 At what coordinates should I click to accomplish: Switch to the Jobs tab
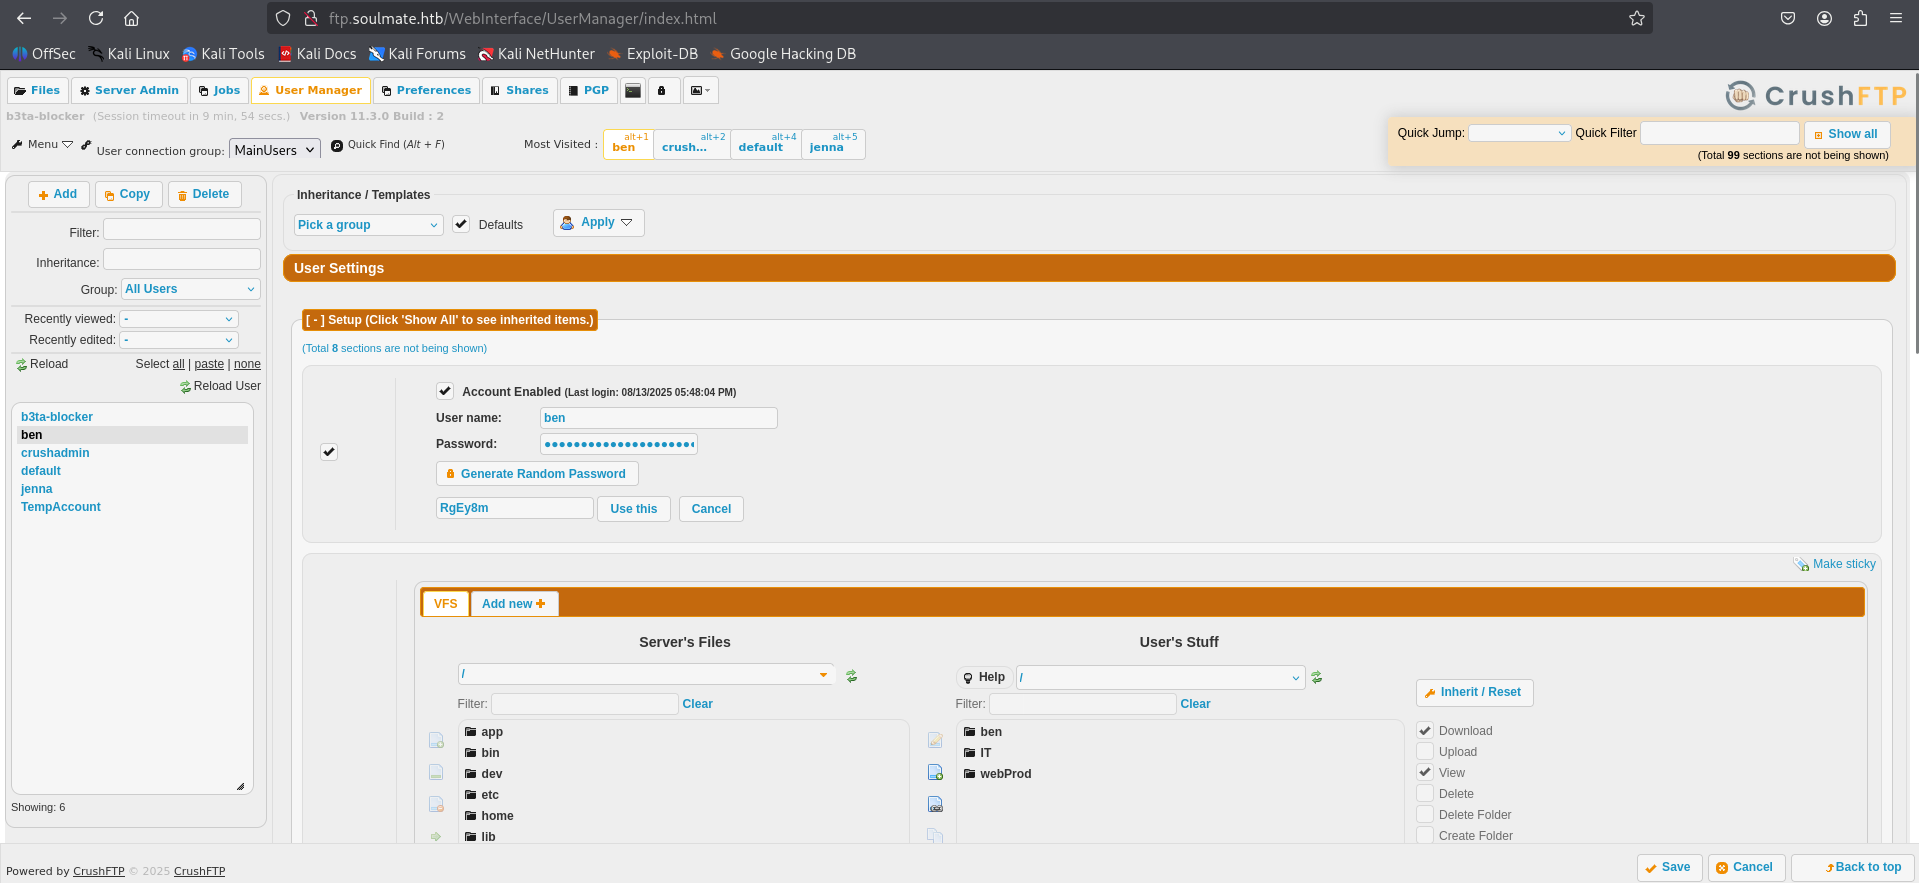tap(219, 91)
